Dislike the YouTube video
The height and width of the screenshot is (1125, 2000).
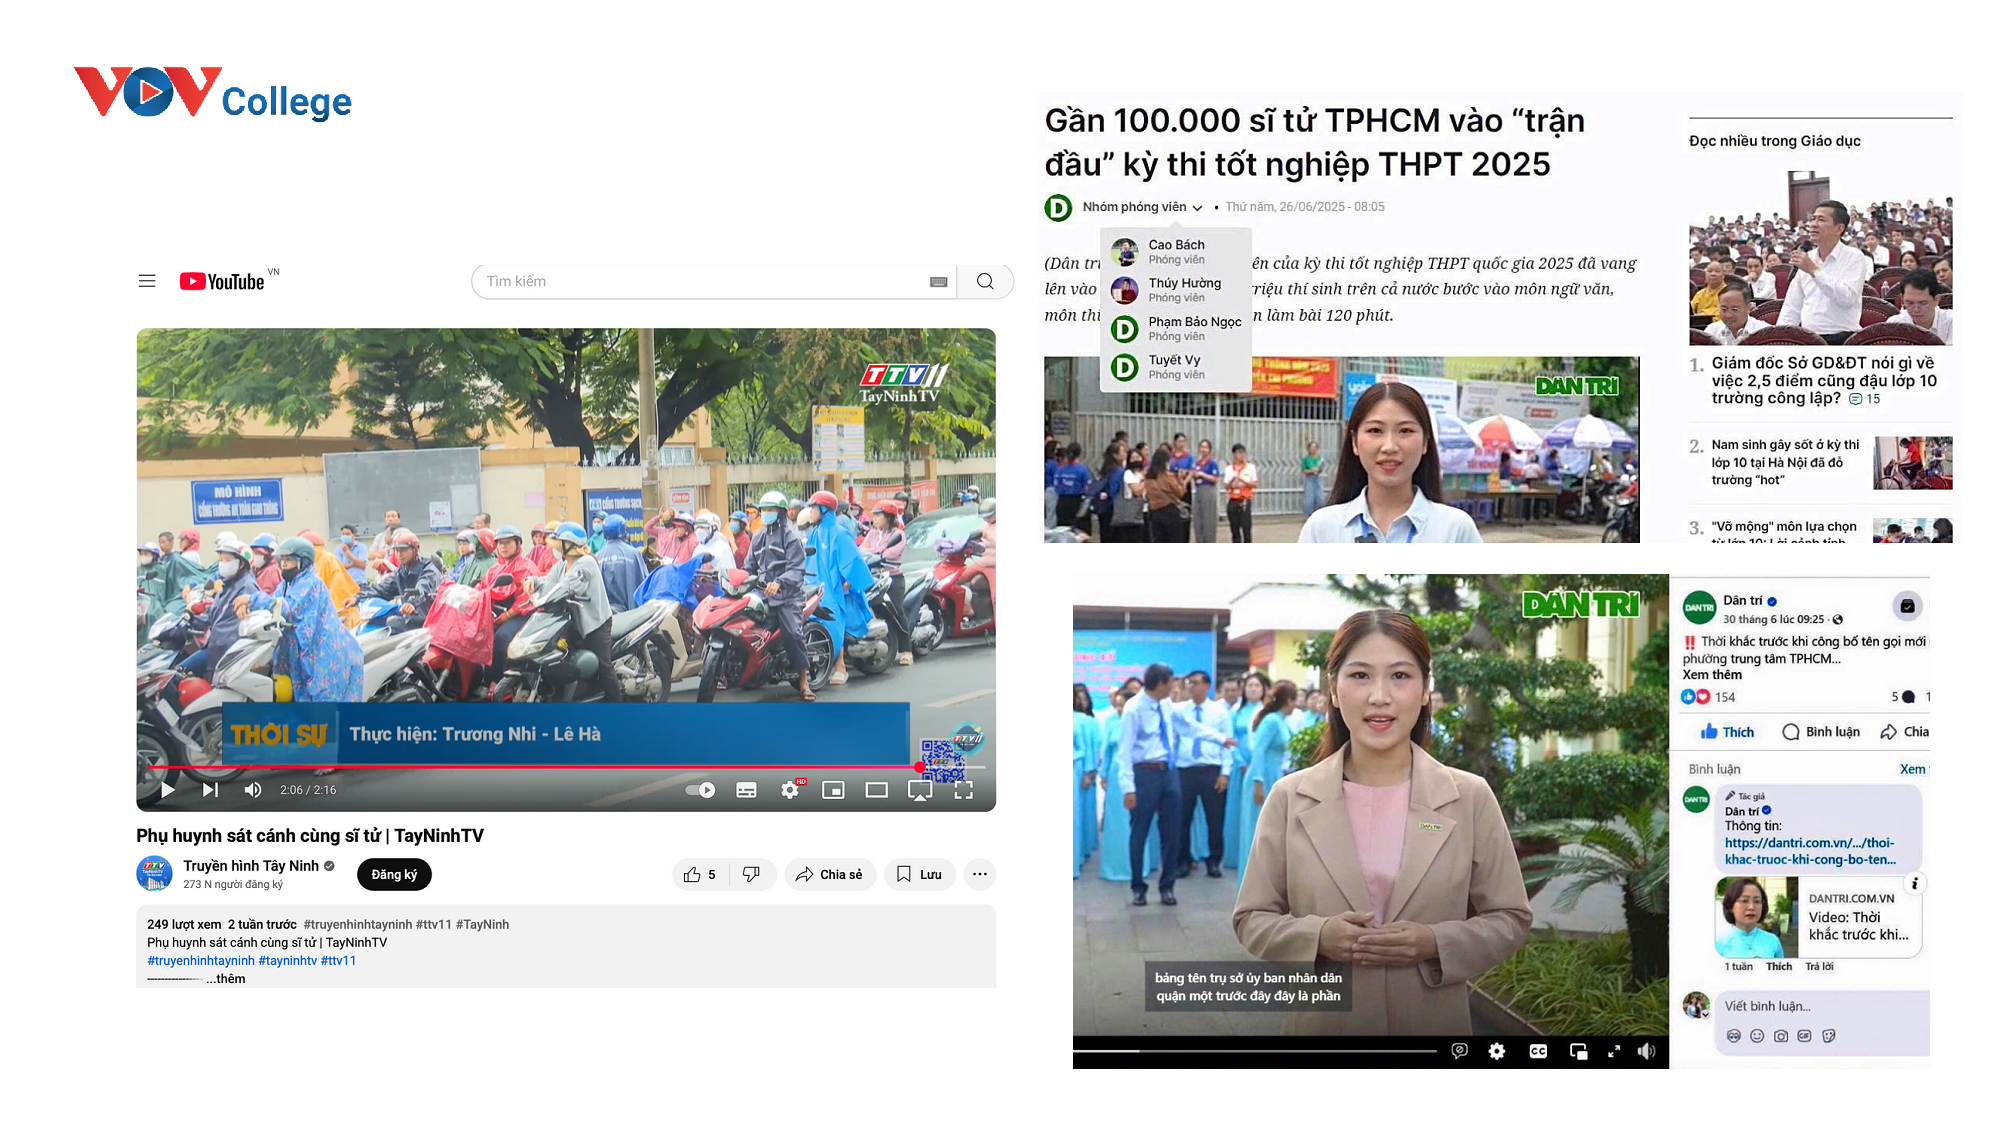[752, 875]
